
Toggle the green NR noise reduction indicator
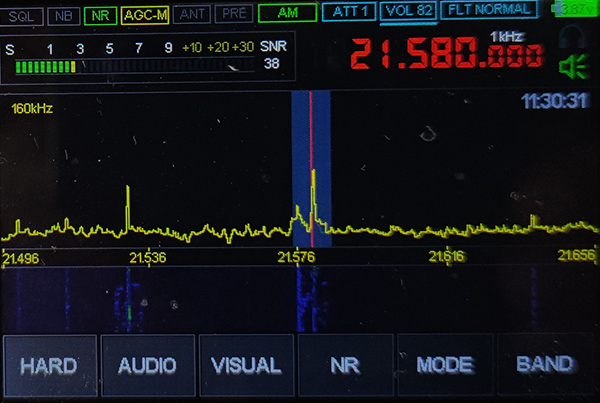(100, 16)
